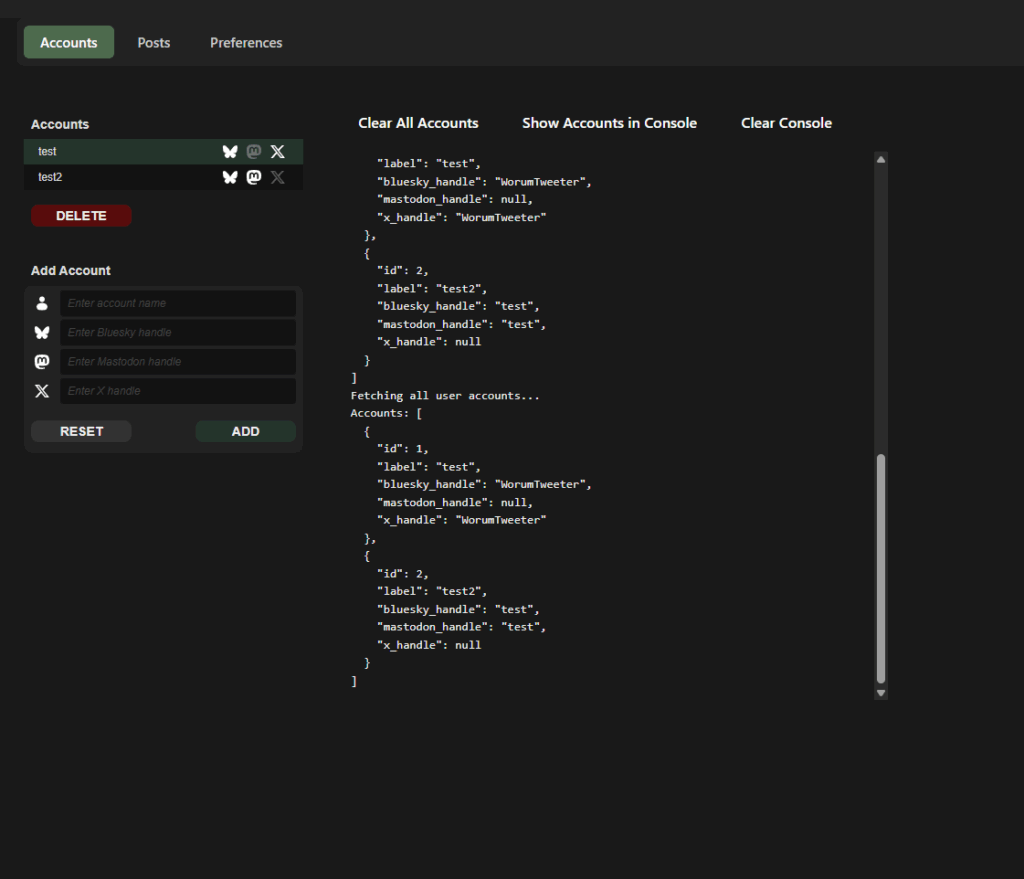Click dimmed X icon in test2 row
Viewport: 1024px width, 879px height.
point(278,177)
